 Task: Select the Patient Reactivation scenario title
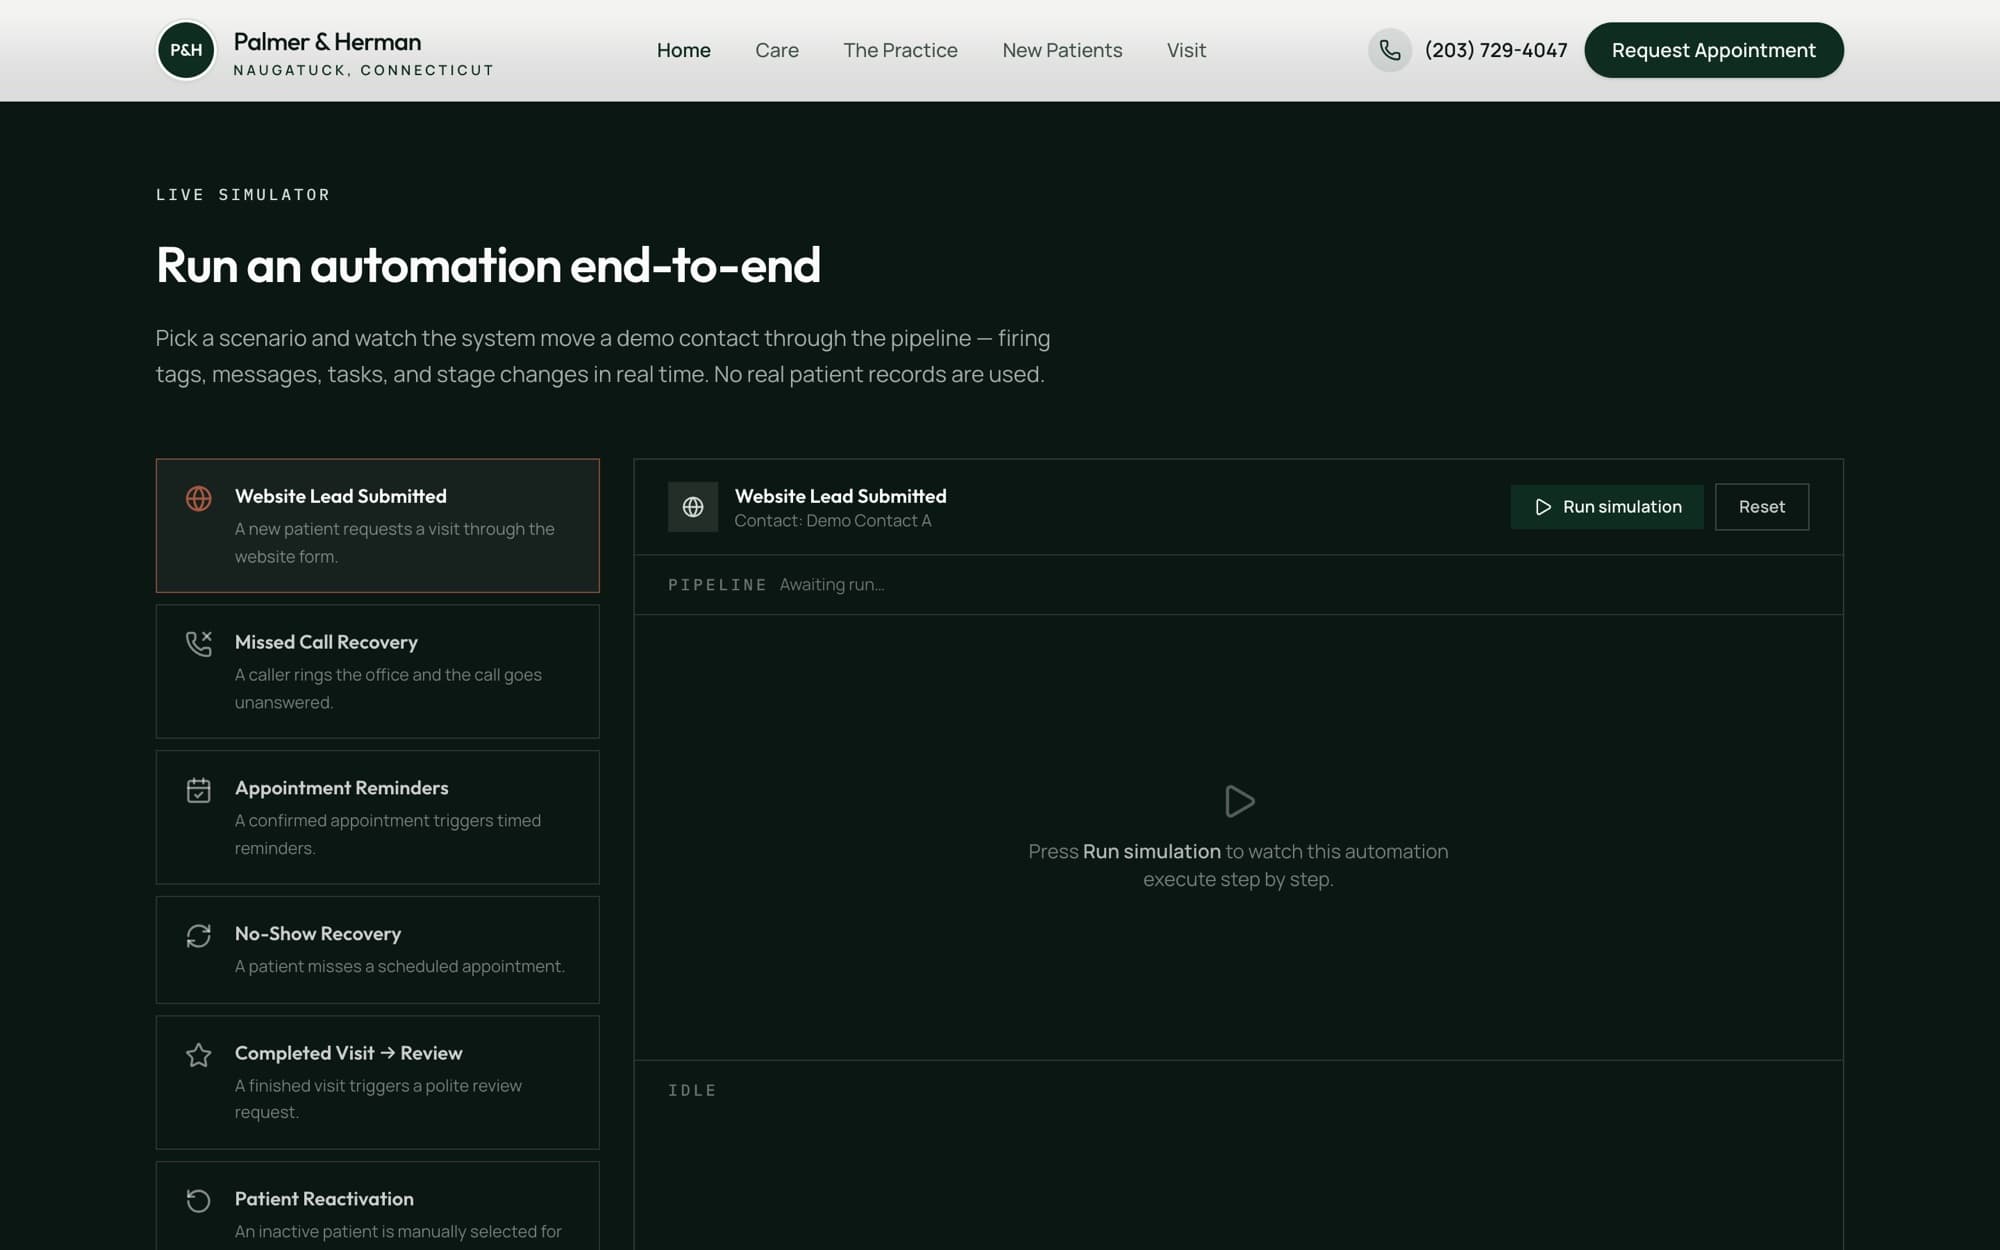pos(324,1199)
